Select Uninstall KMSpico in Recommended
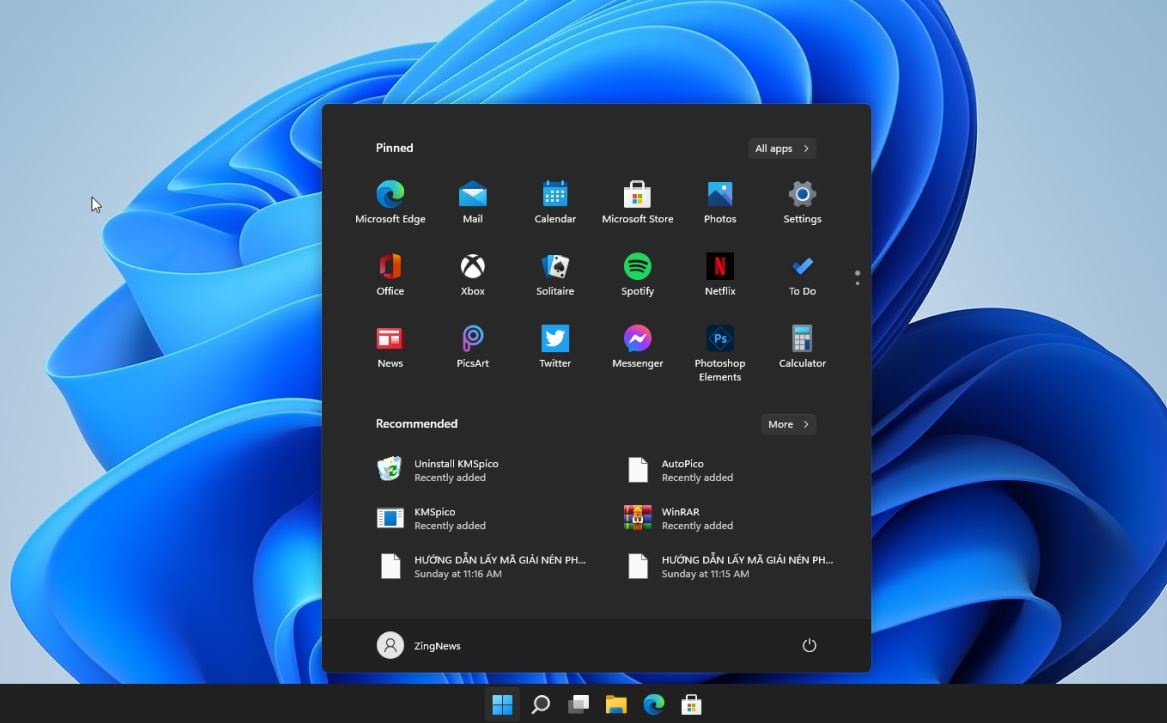 [x=440, y=470]
